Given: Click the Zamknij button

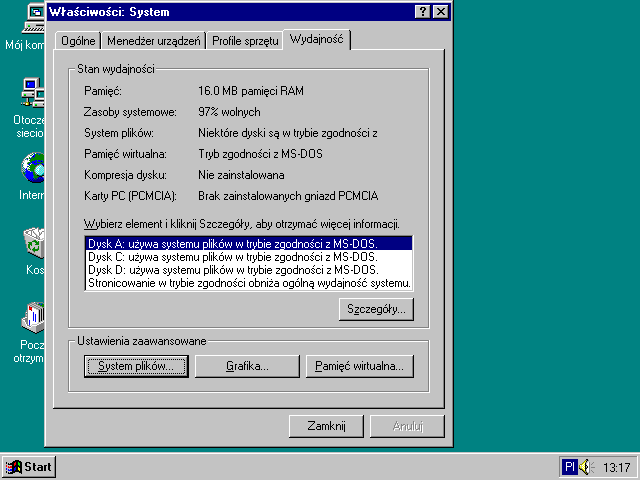Looking at the screenshot, I should pyautogui.click(x=326, y=426).
